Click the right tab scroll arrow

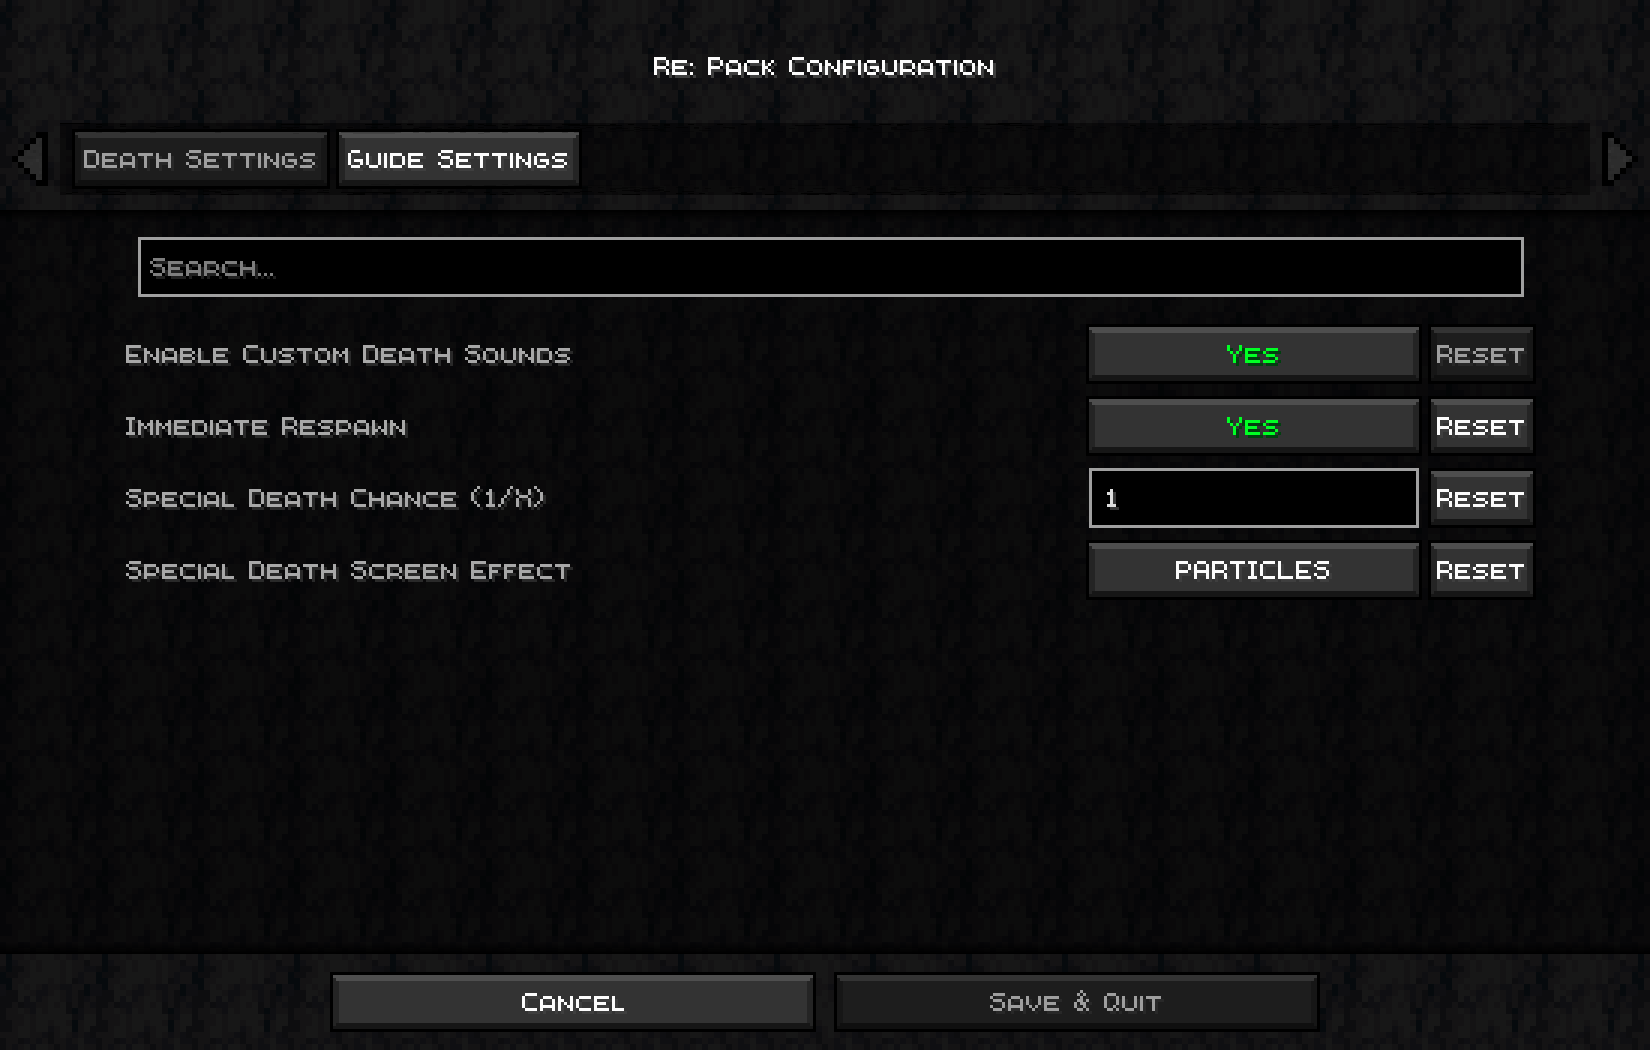(x=1618, y=158)
